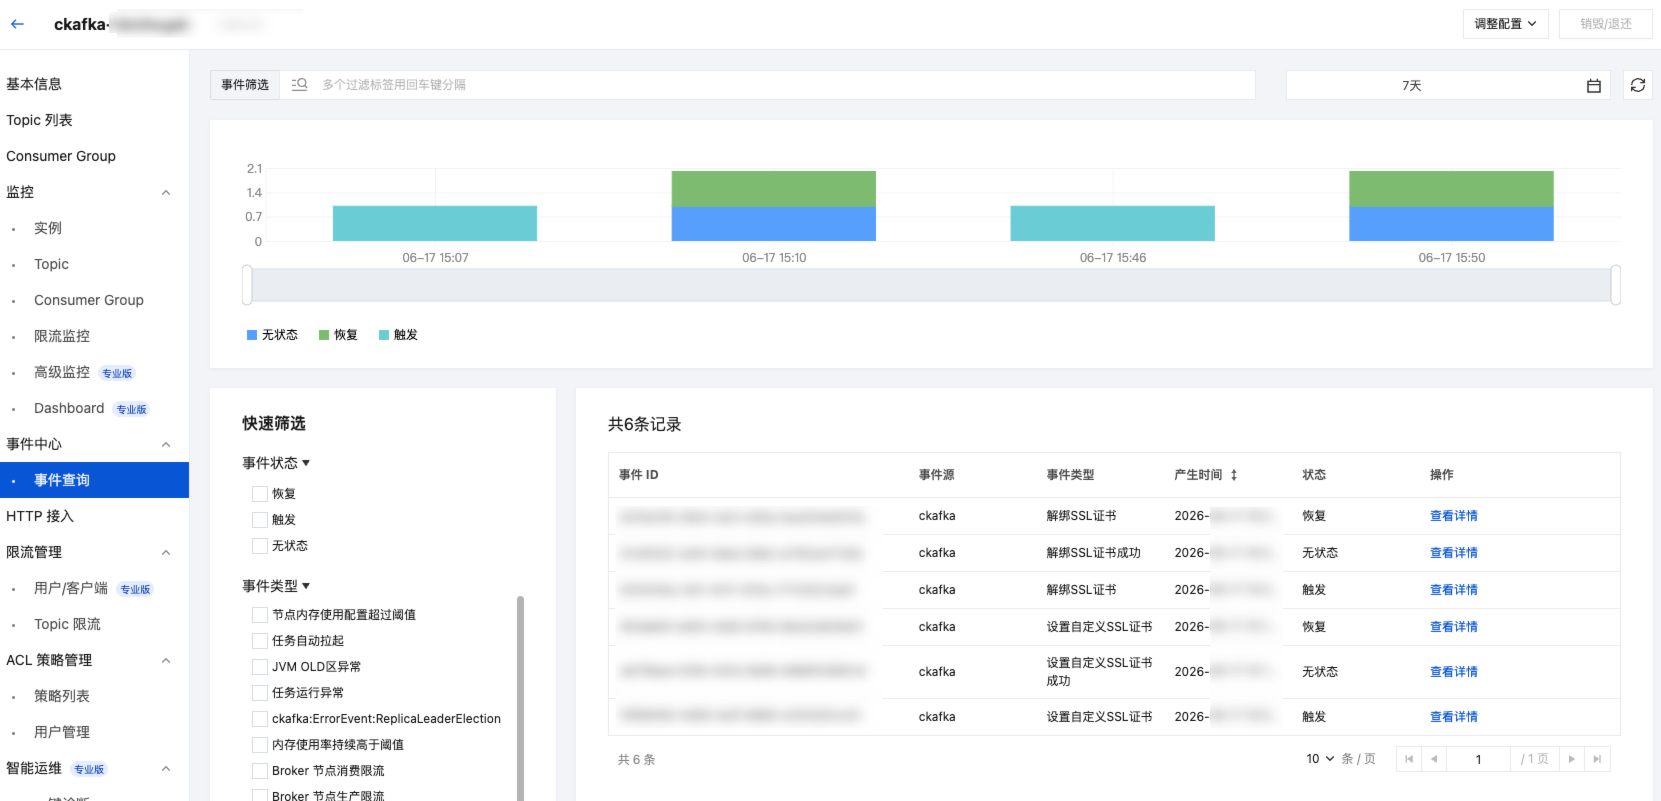Go to previous page arrow

1434,759
